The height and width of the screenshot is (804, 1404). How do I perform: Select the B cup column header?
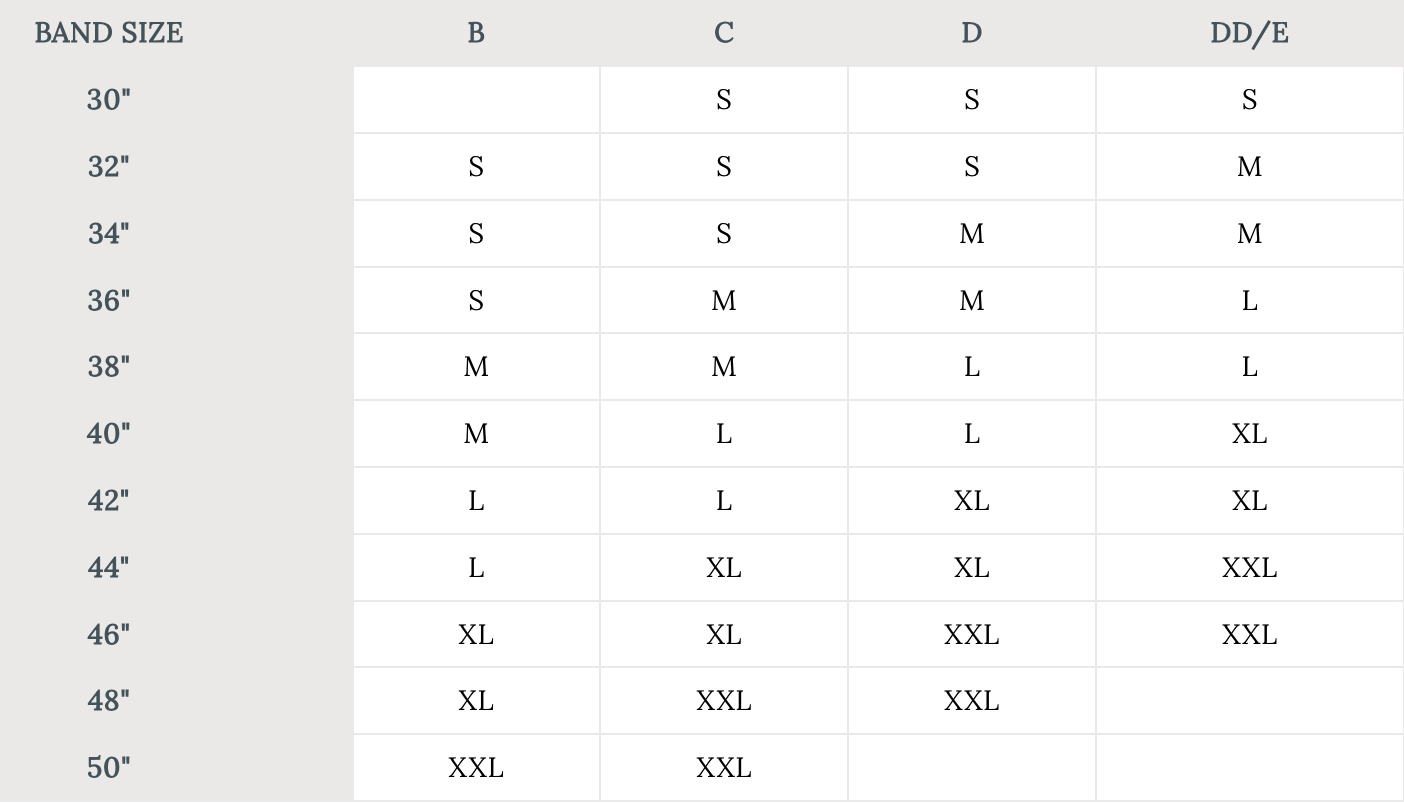point(476,33)
